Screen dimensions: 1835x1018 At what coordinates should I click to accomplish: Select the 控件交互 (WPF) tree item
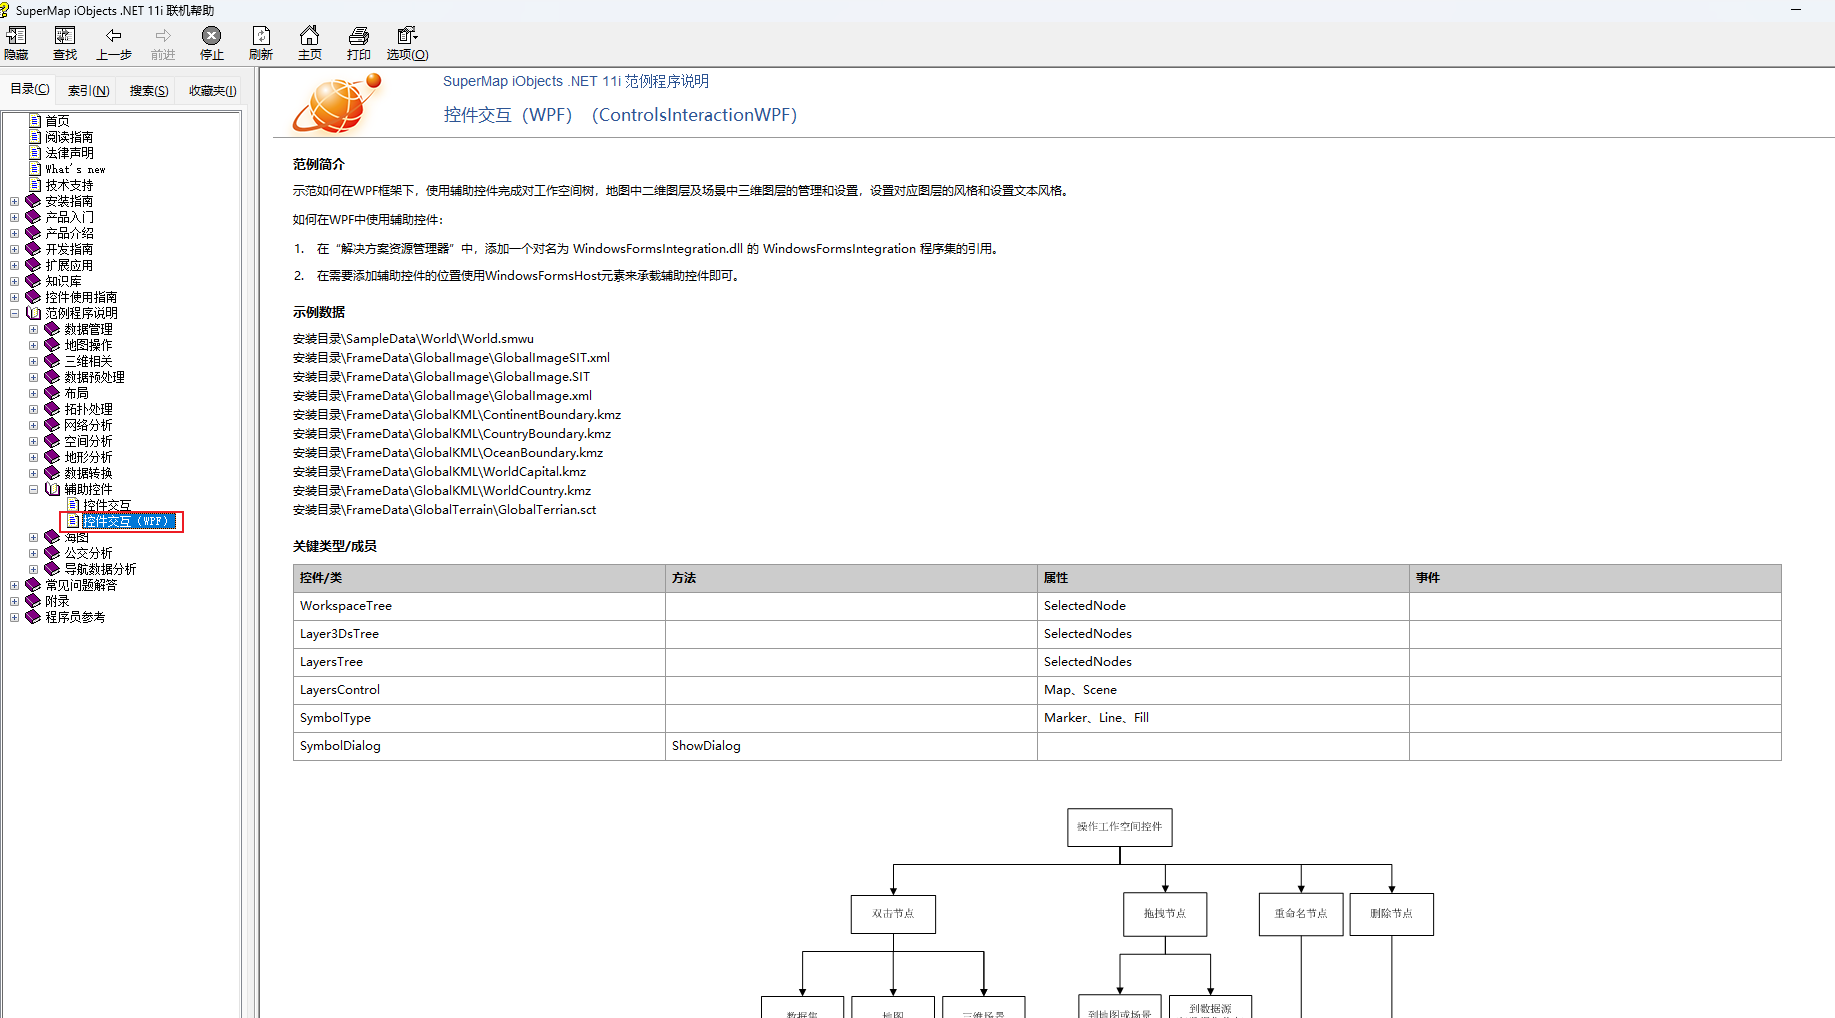130,521
